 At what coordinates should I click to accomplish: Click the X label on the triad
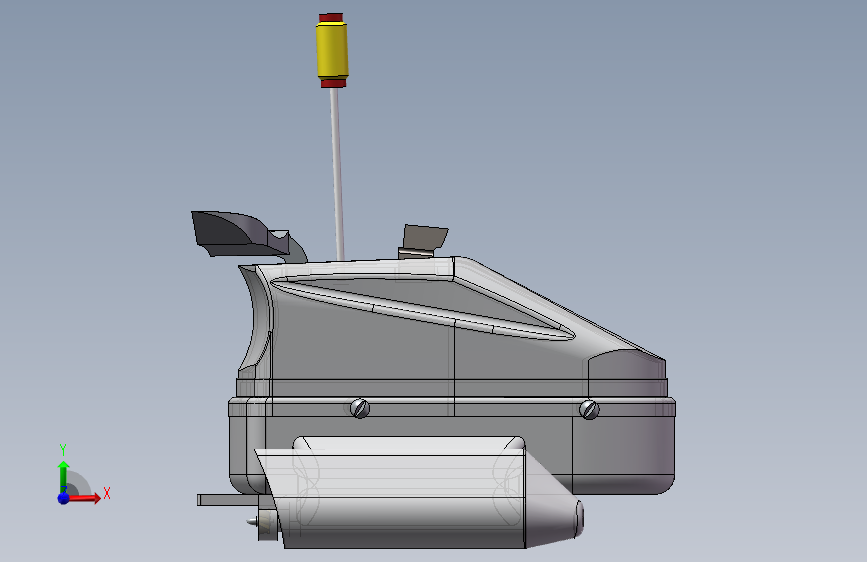pos(107,493)
